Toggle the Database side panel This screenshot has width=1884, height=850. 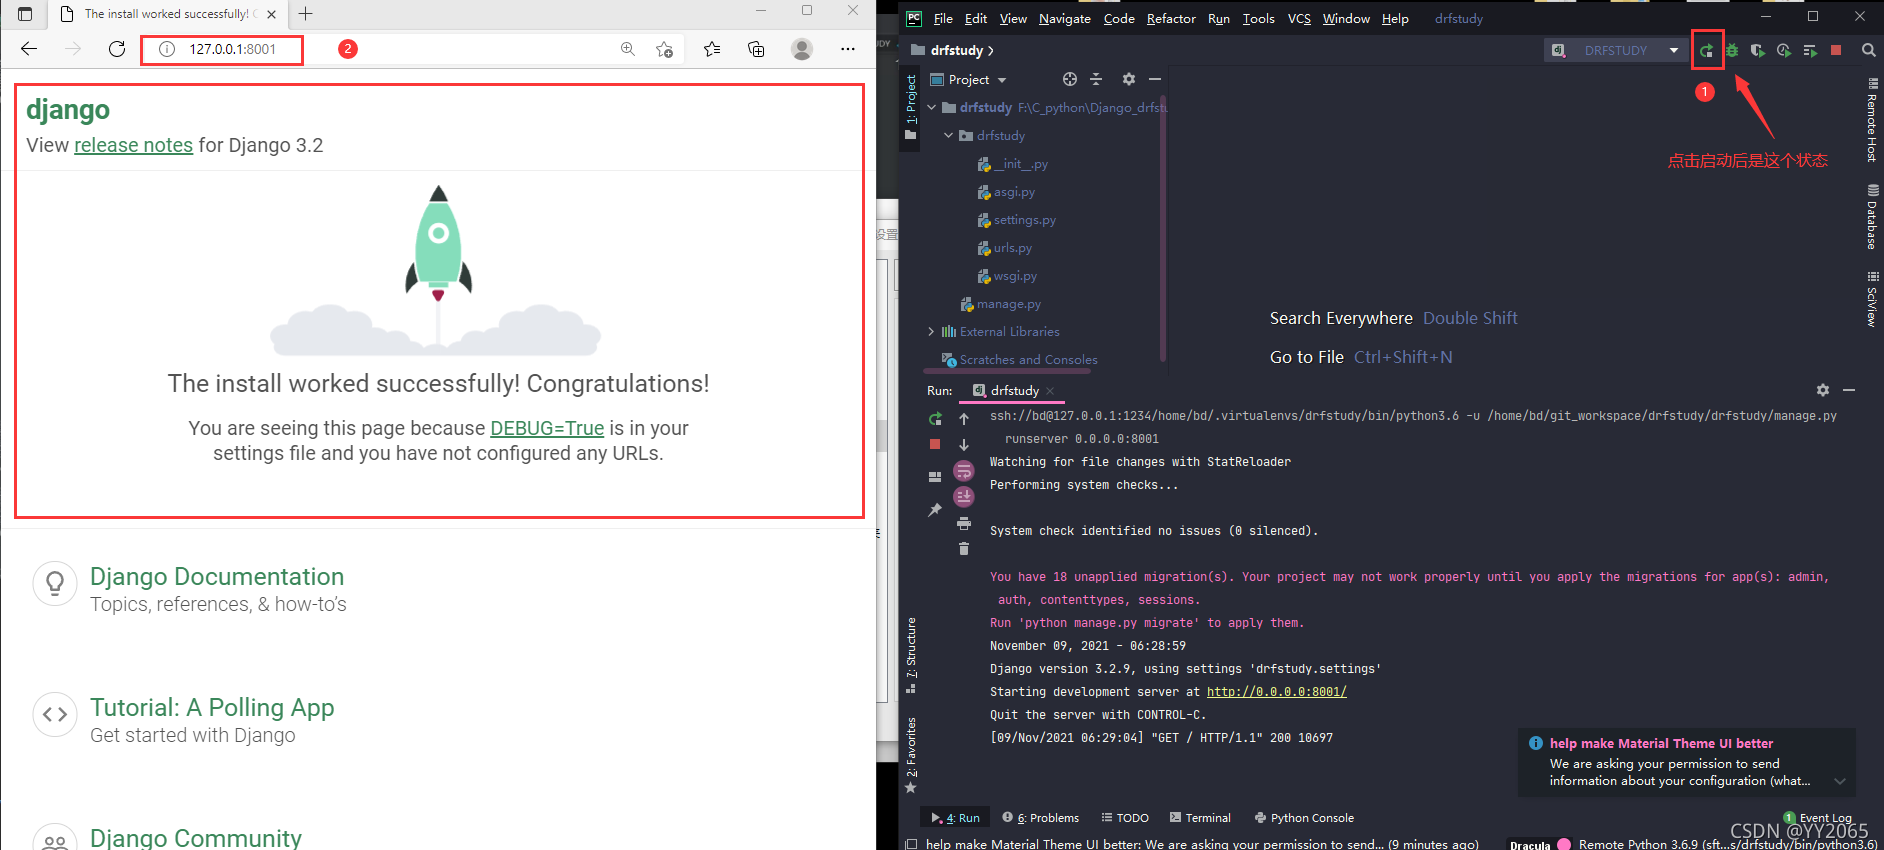[1872, 216]
